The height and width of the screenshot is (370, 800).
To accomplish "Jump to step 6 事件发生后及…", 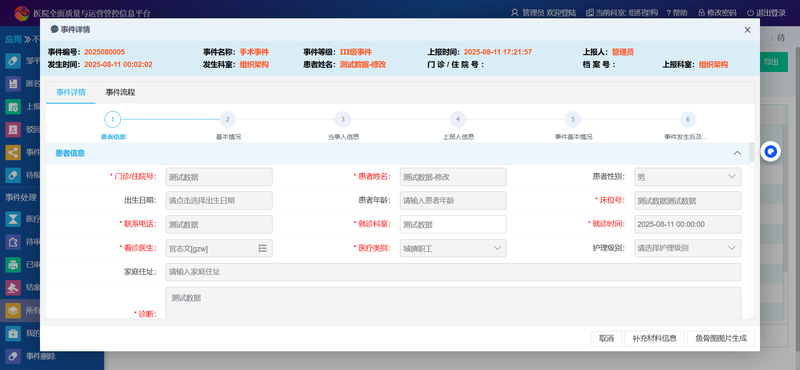I will pyautogui.click(x=688, y=119).
